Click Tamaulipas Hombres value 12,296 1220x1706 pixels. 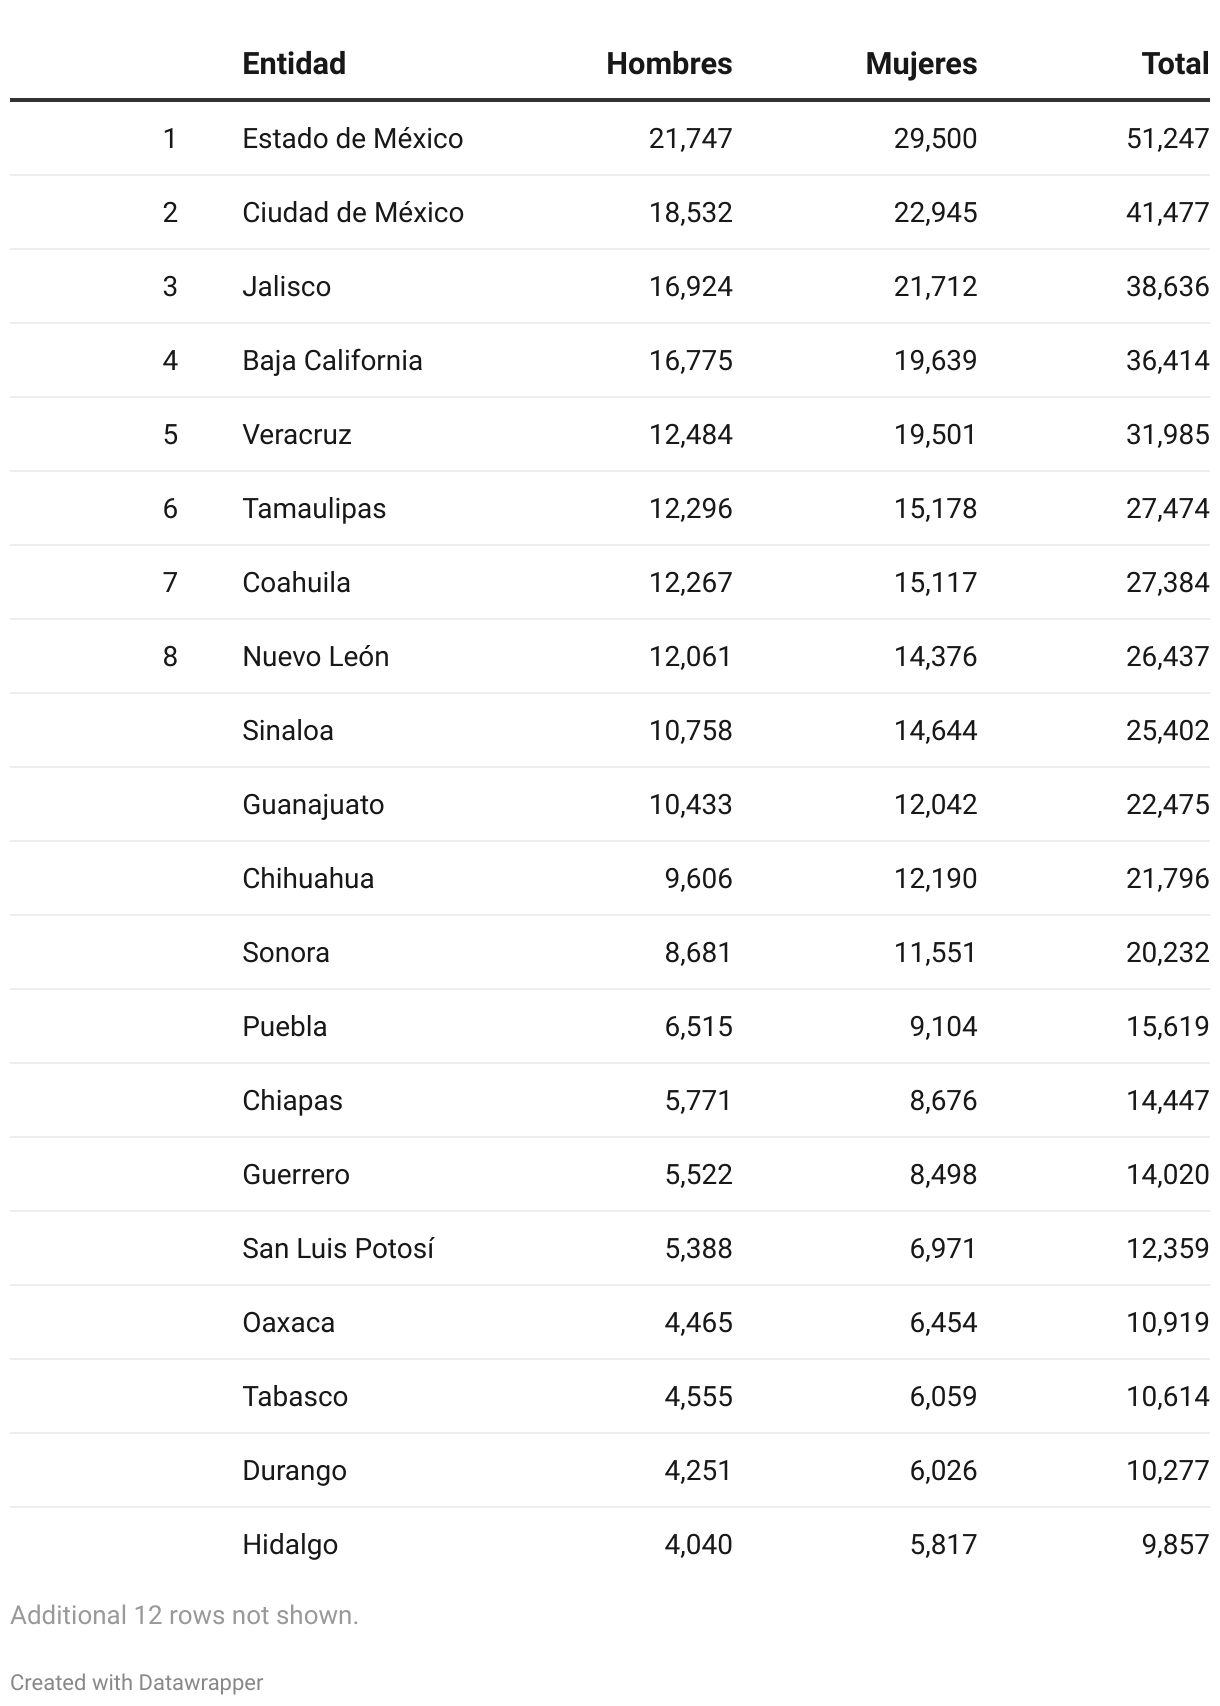tap(690, 508)
